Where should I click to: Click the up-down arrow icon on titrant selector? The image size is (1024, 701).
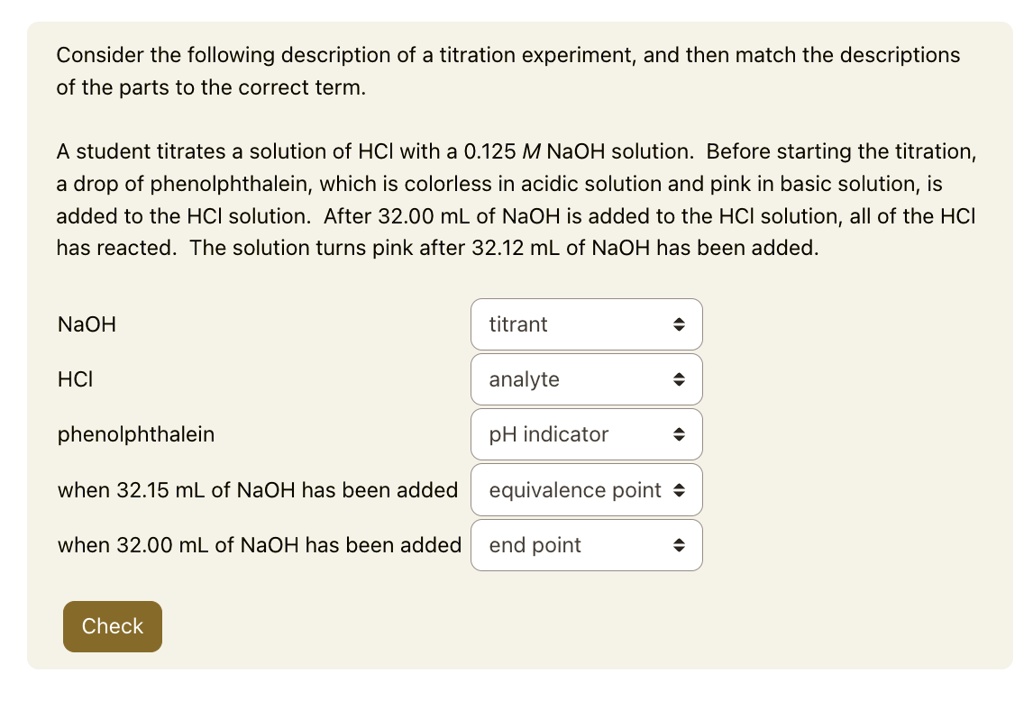click(680, 324)
